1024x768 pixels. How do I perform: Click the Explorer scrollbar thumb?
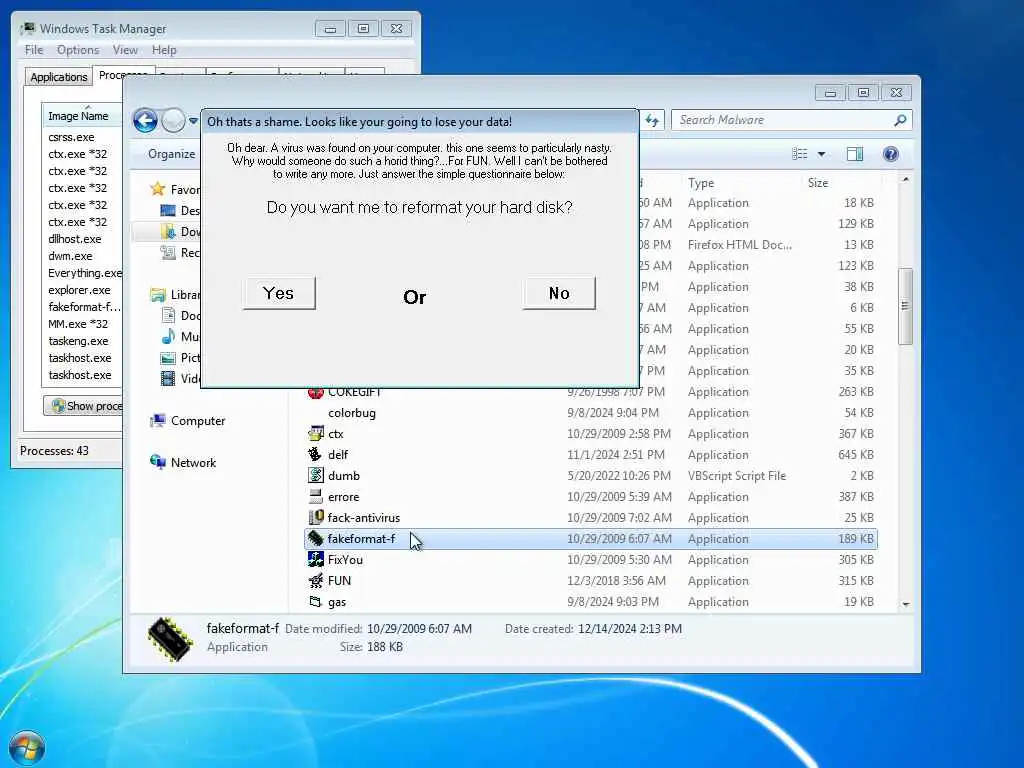(905, 306)
